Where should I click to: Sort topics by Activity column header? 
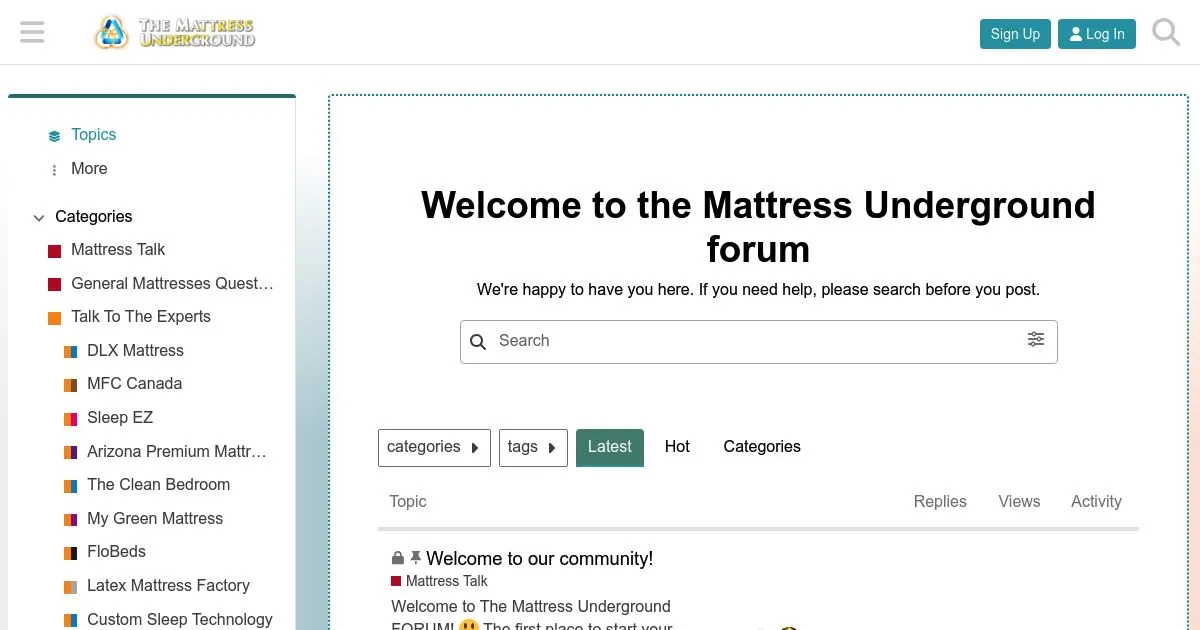1096,502
